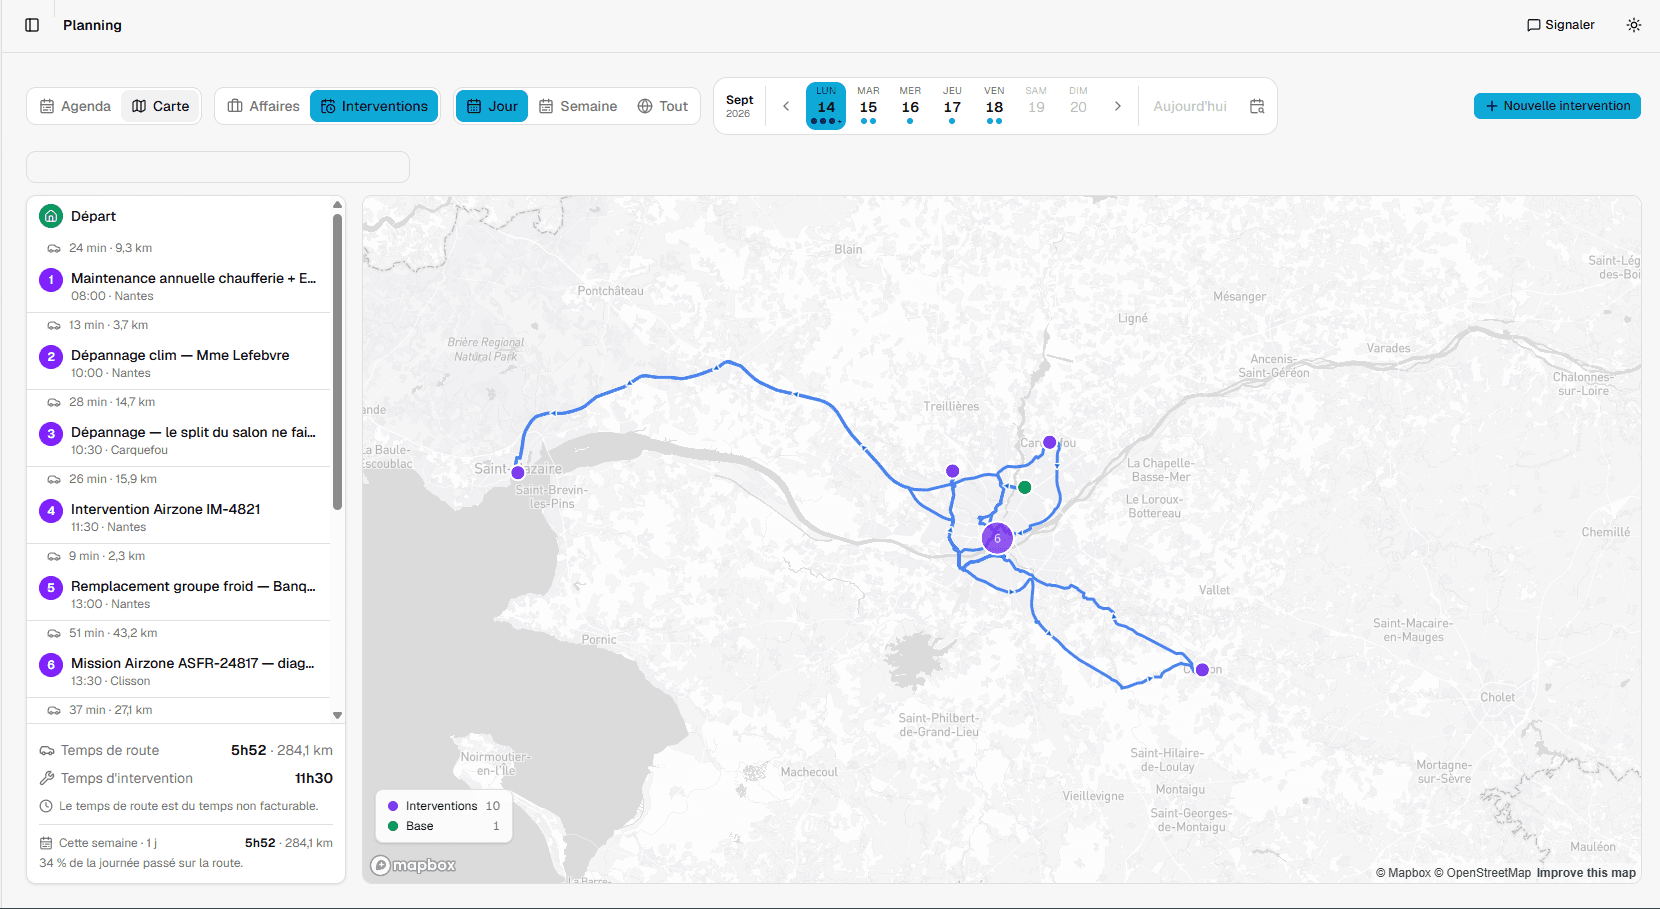Focus the empty search field
This screenshot has width=1660, height=909.
click(x=218, y=167)
